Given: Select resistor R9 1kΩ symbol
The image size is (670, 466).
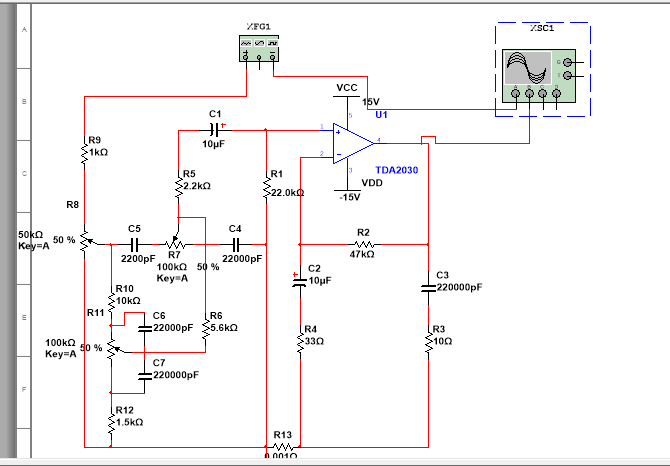Looking at the screenshot, I should pyautogui.click(x=85, y=154).
